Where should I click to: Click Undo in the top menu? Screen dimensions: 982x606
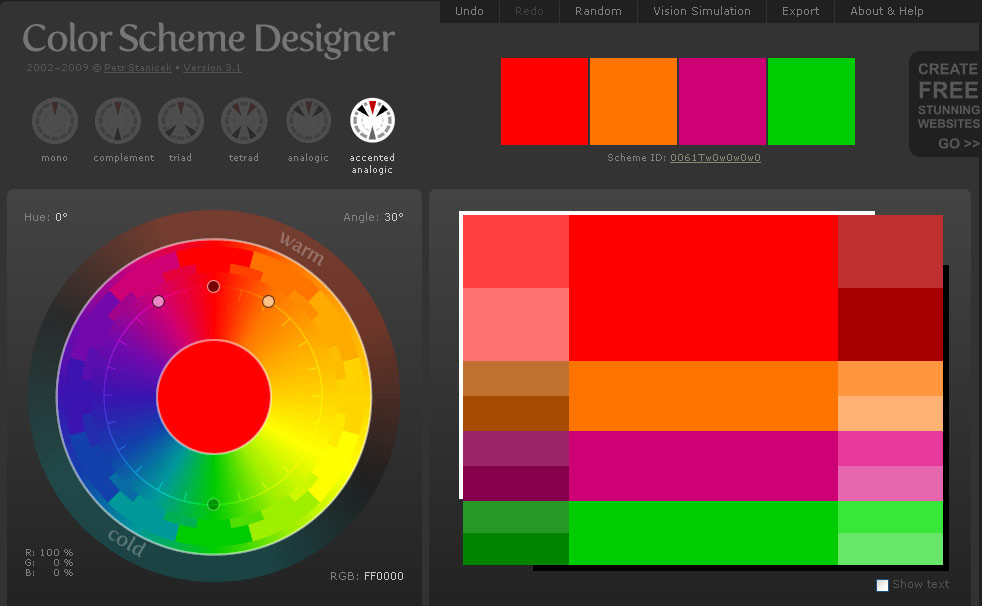tap(468, 11)
